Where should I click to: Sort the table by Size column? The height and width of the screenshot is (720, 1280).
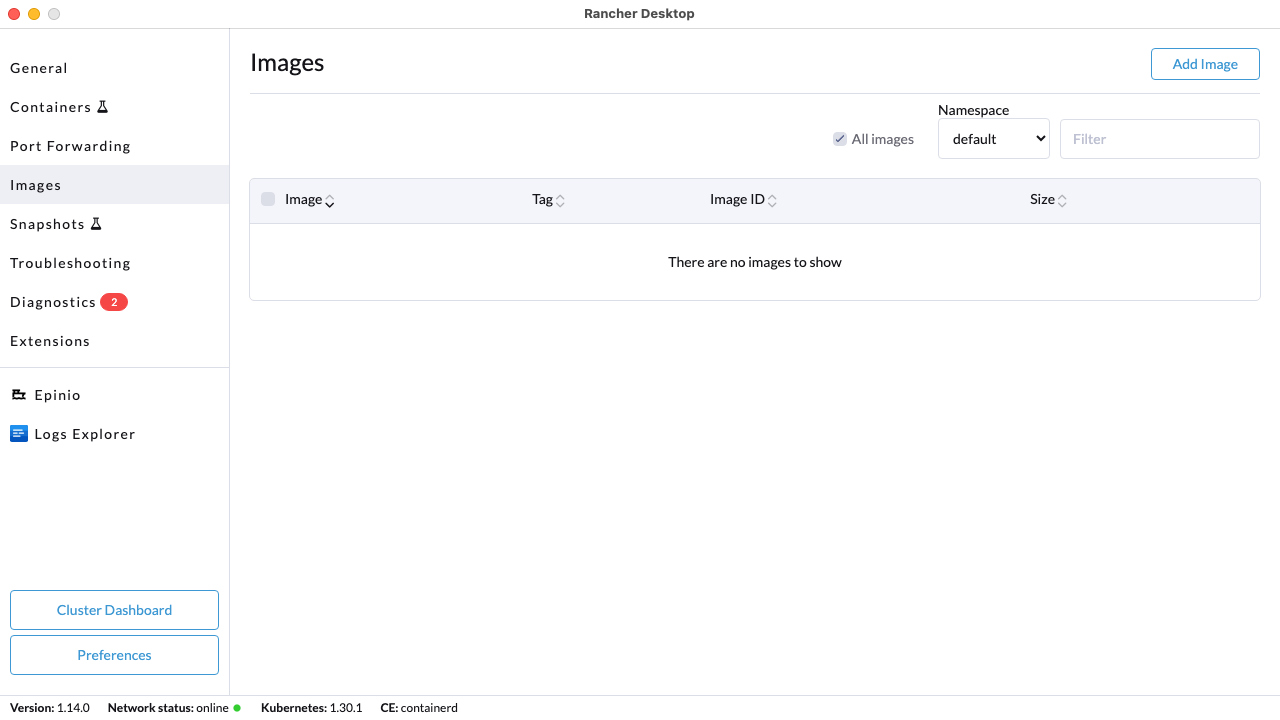point(1048,200)
